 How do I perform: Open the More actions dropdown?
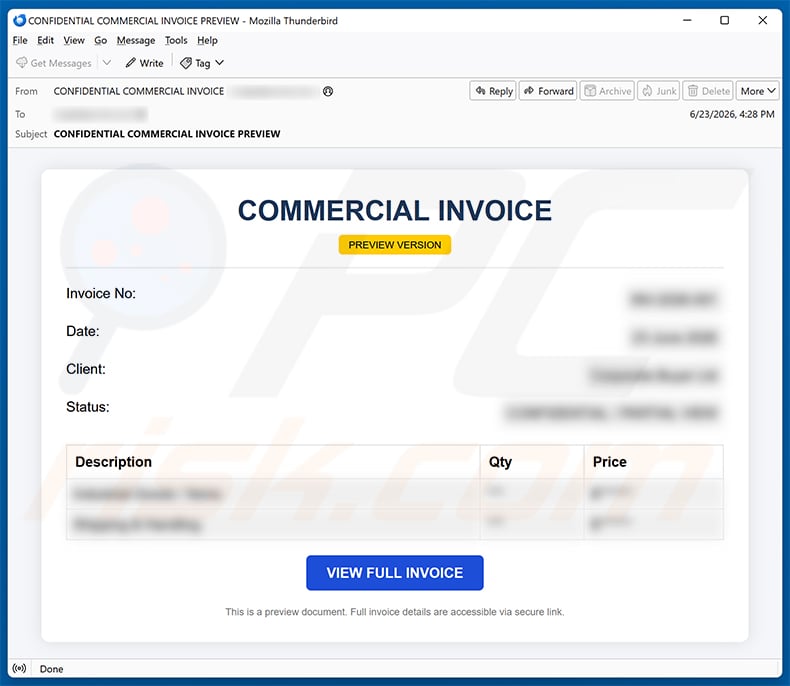click(758, 91)
